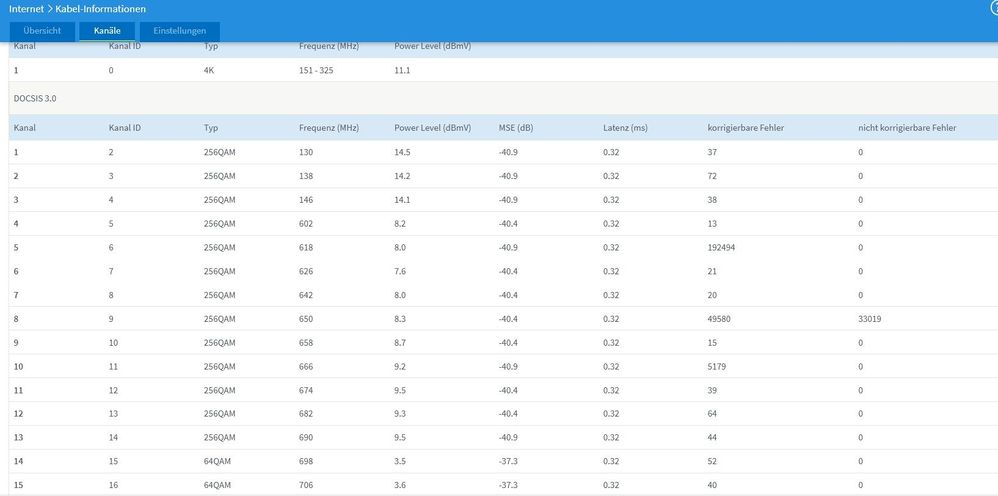Image resolution: width=998 pixels, height=496 pixels.
Task: Click correctable errors value 49580
Action: pos(719,319)
